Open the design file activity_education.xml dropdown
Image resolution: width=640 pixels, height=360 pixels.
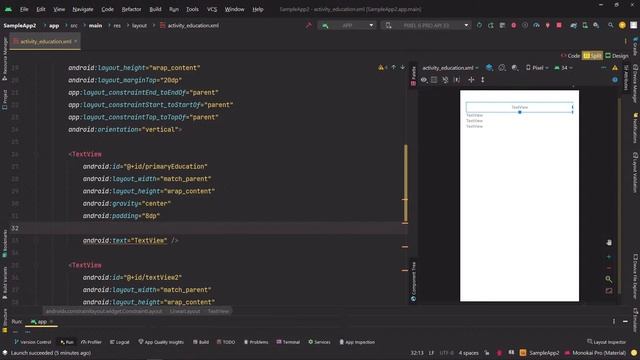coord(450,68)
